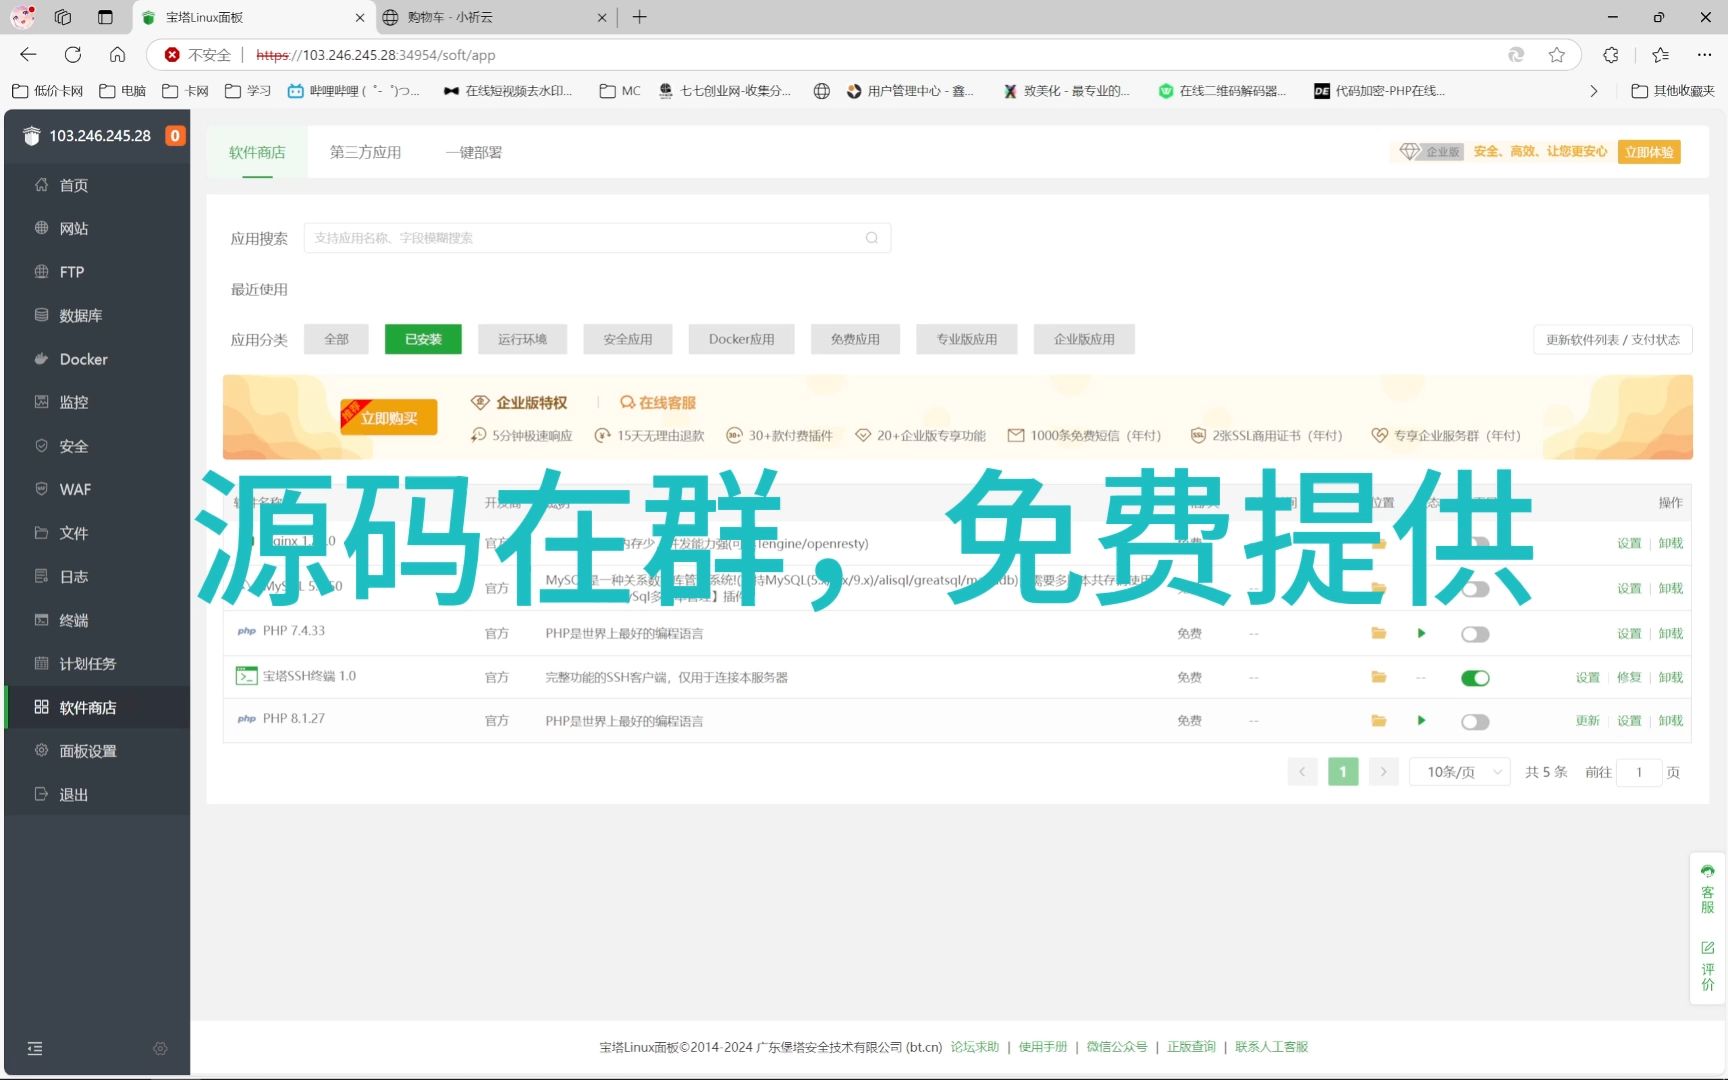The height and width of the screenshot is (1080, 1728).
Task: Switch to the 第三方应用 tab
Action: pyautogui.click(x=365, y=151)
